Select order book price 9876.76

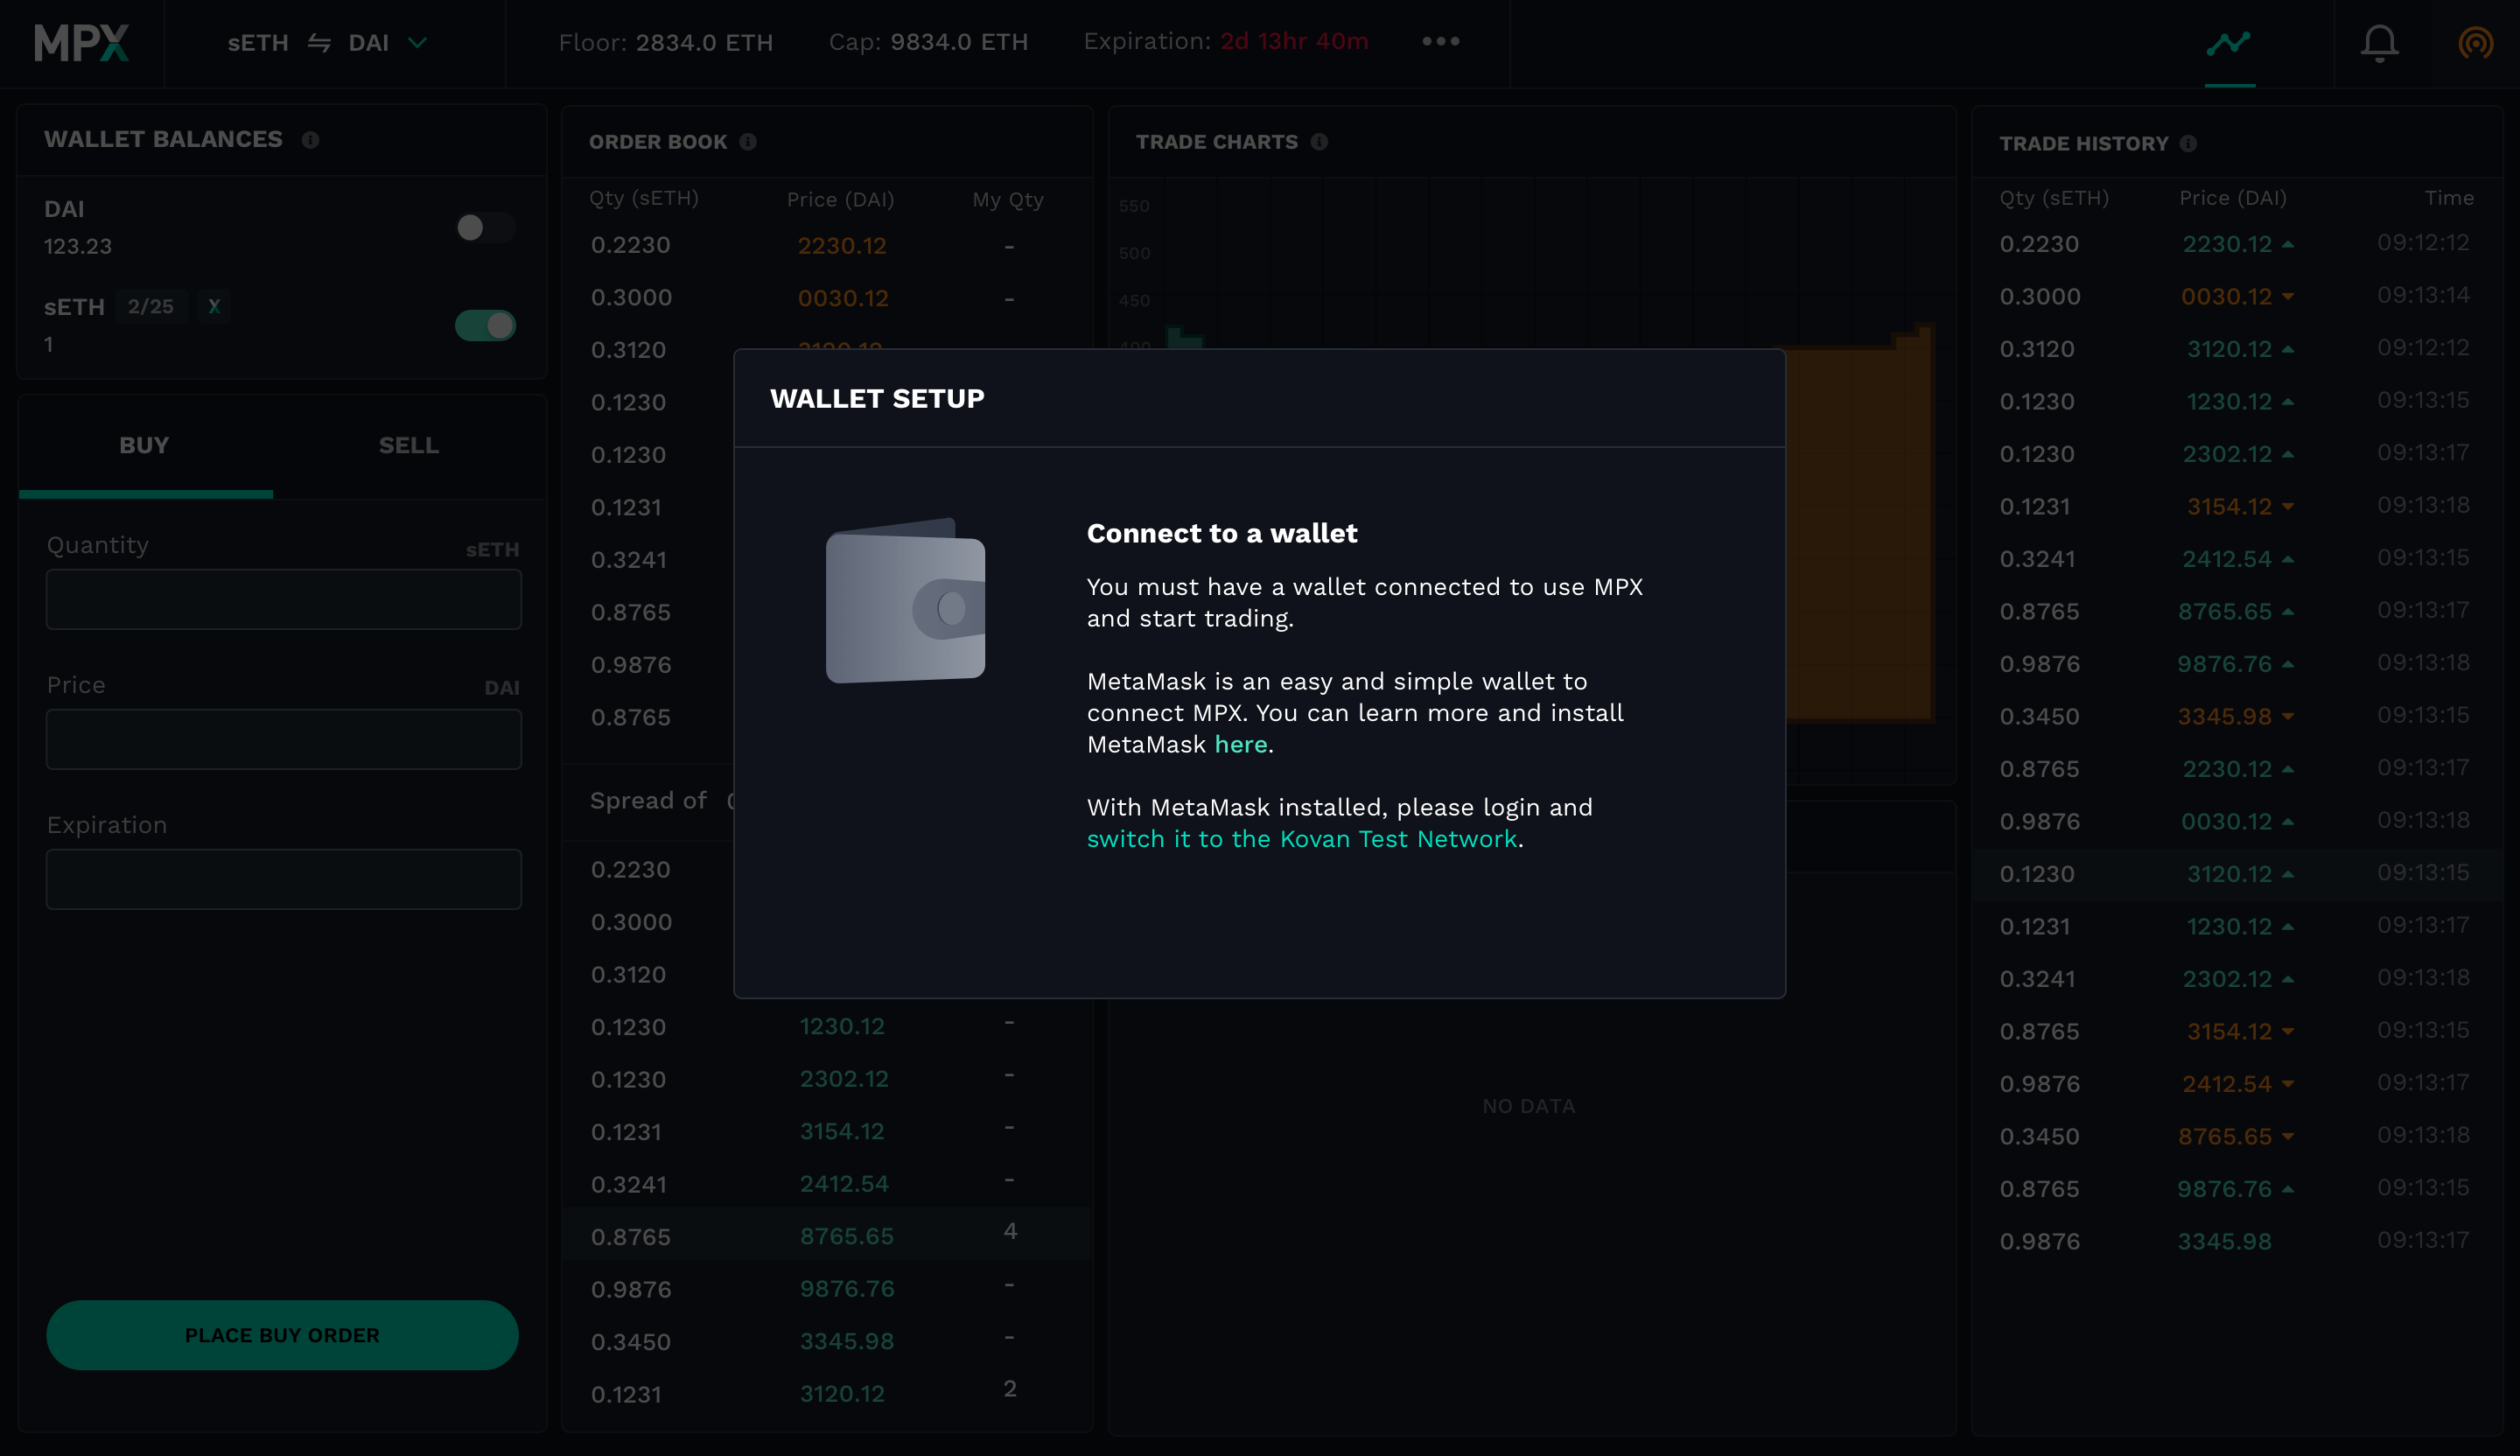click(847, 1289)
